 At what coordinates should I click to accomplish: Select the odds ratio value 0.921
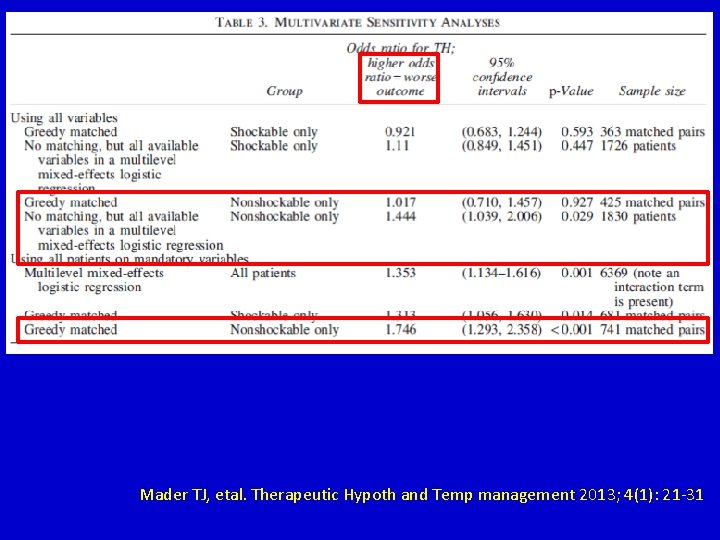[x=400, y=132]
